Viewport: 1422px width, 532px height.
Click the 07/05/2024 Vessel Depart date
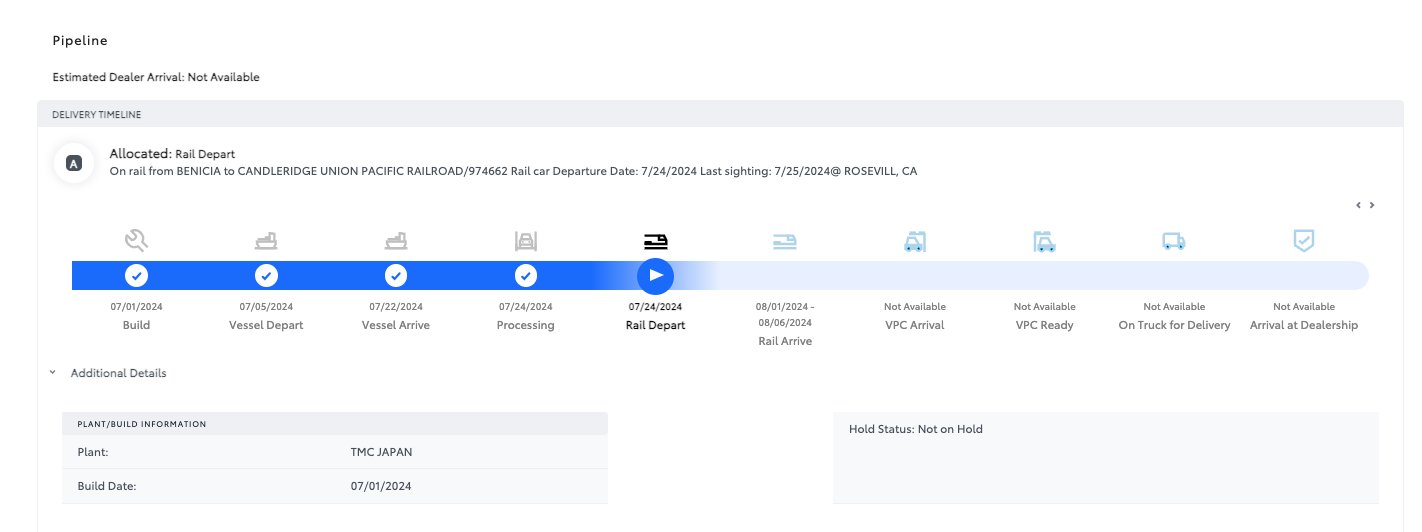[x=266, y=307]
